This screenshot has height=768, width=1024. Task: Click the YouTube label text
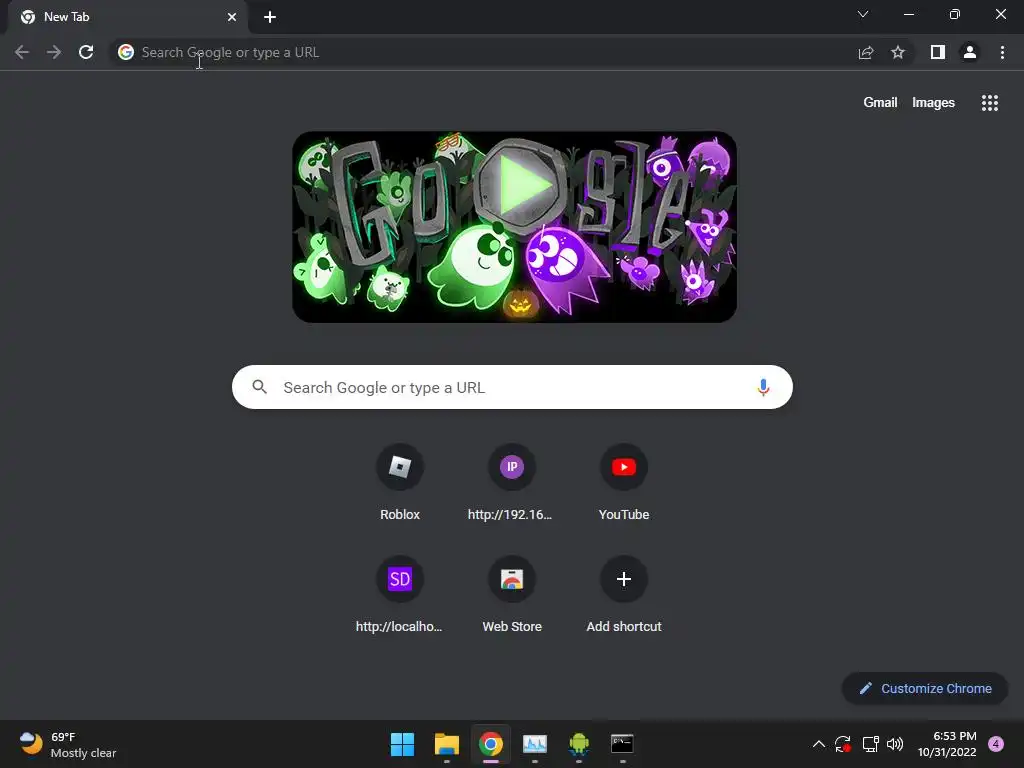[624, 515]
